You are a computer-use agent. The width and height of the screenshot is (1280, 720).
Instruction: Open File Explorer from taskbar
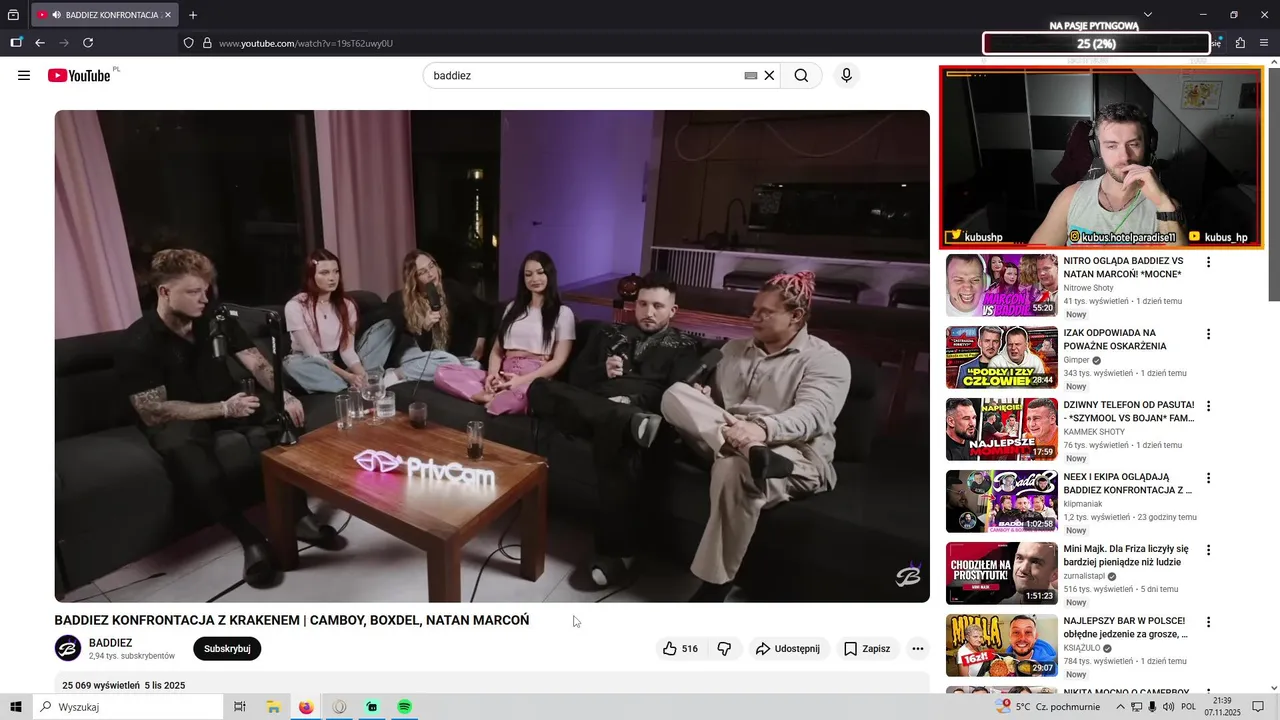pos(273,707)
